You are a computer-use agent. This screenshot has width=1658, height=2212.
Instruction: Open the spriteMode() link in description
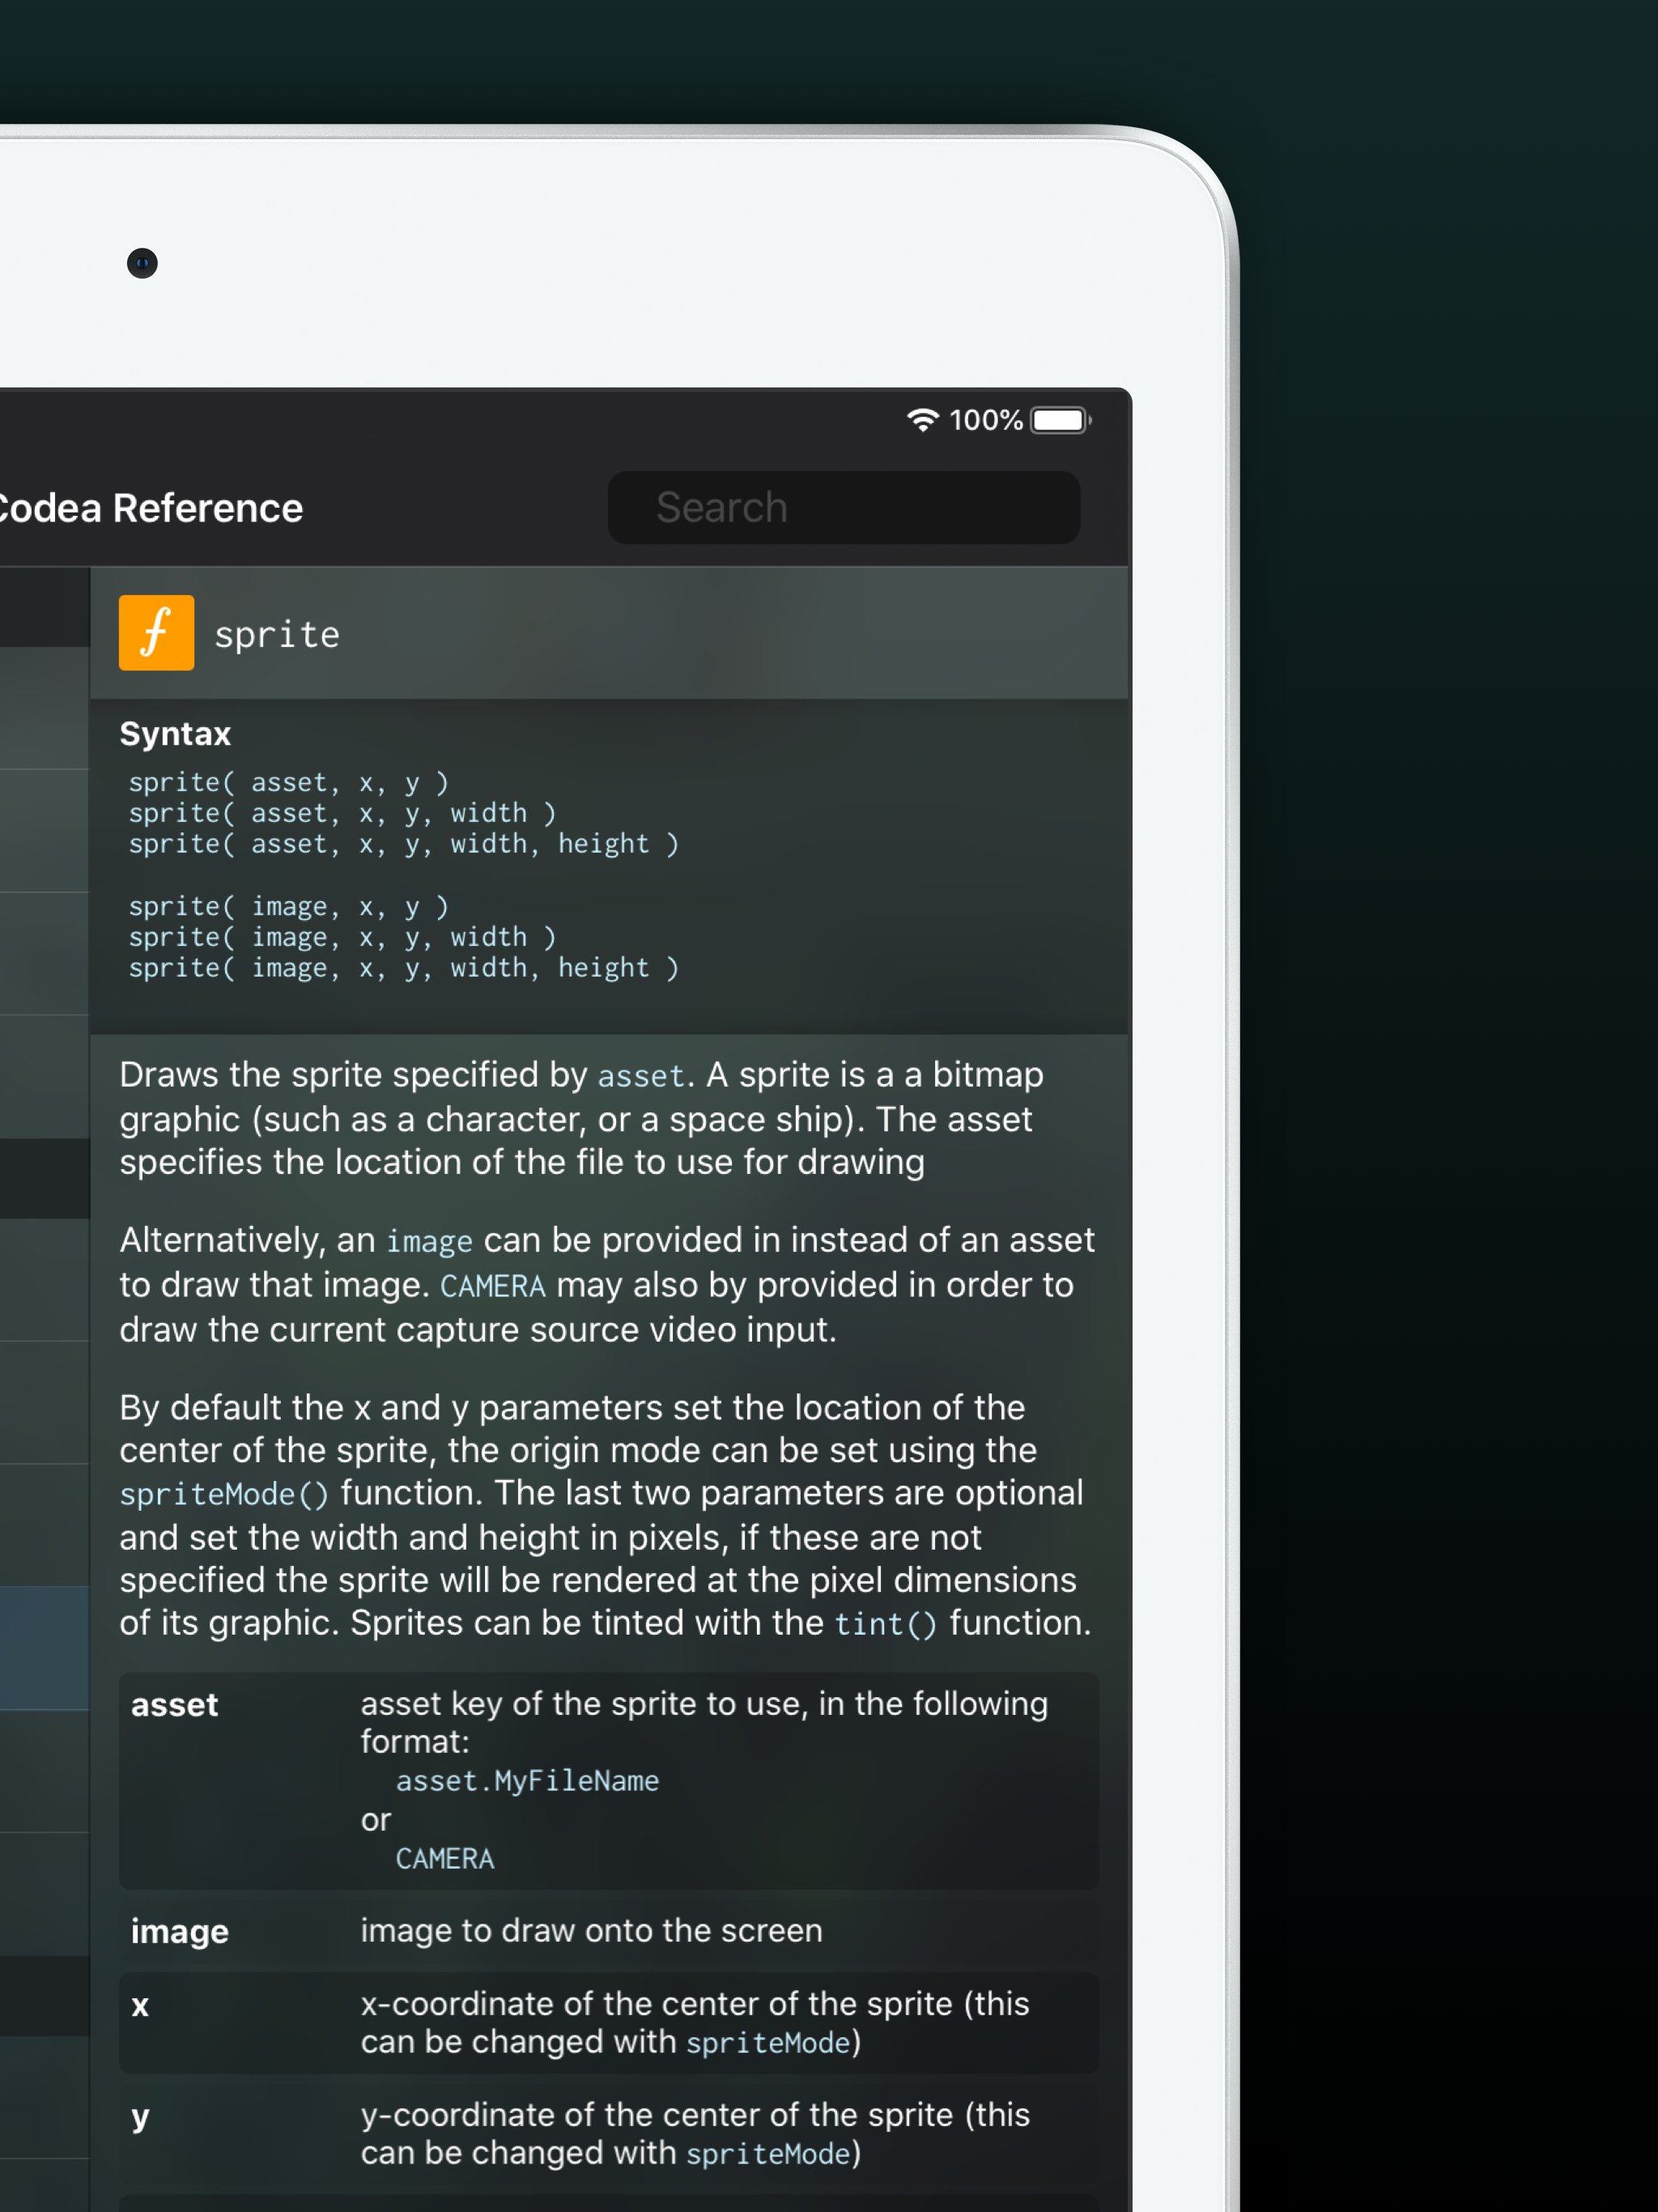223,1494
